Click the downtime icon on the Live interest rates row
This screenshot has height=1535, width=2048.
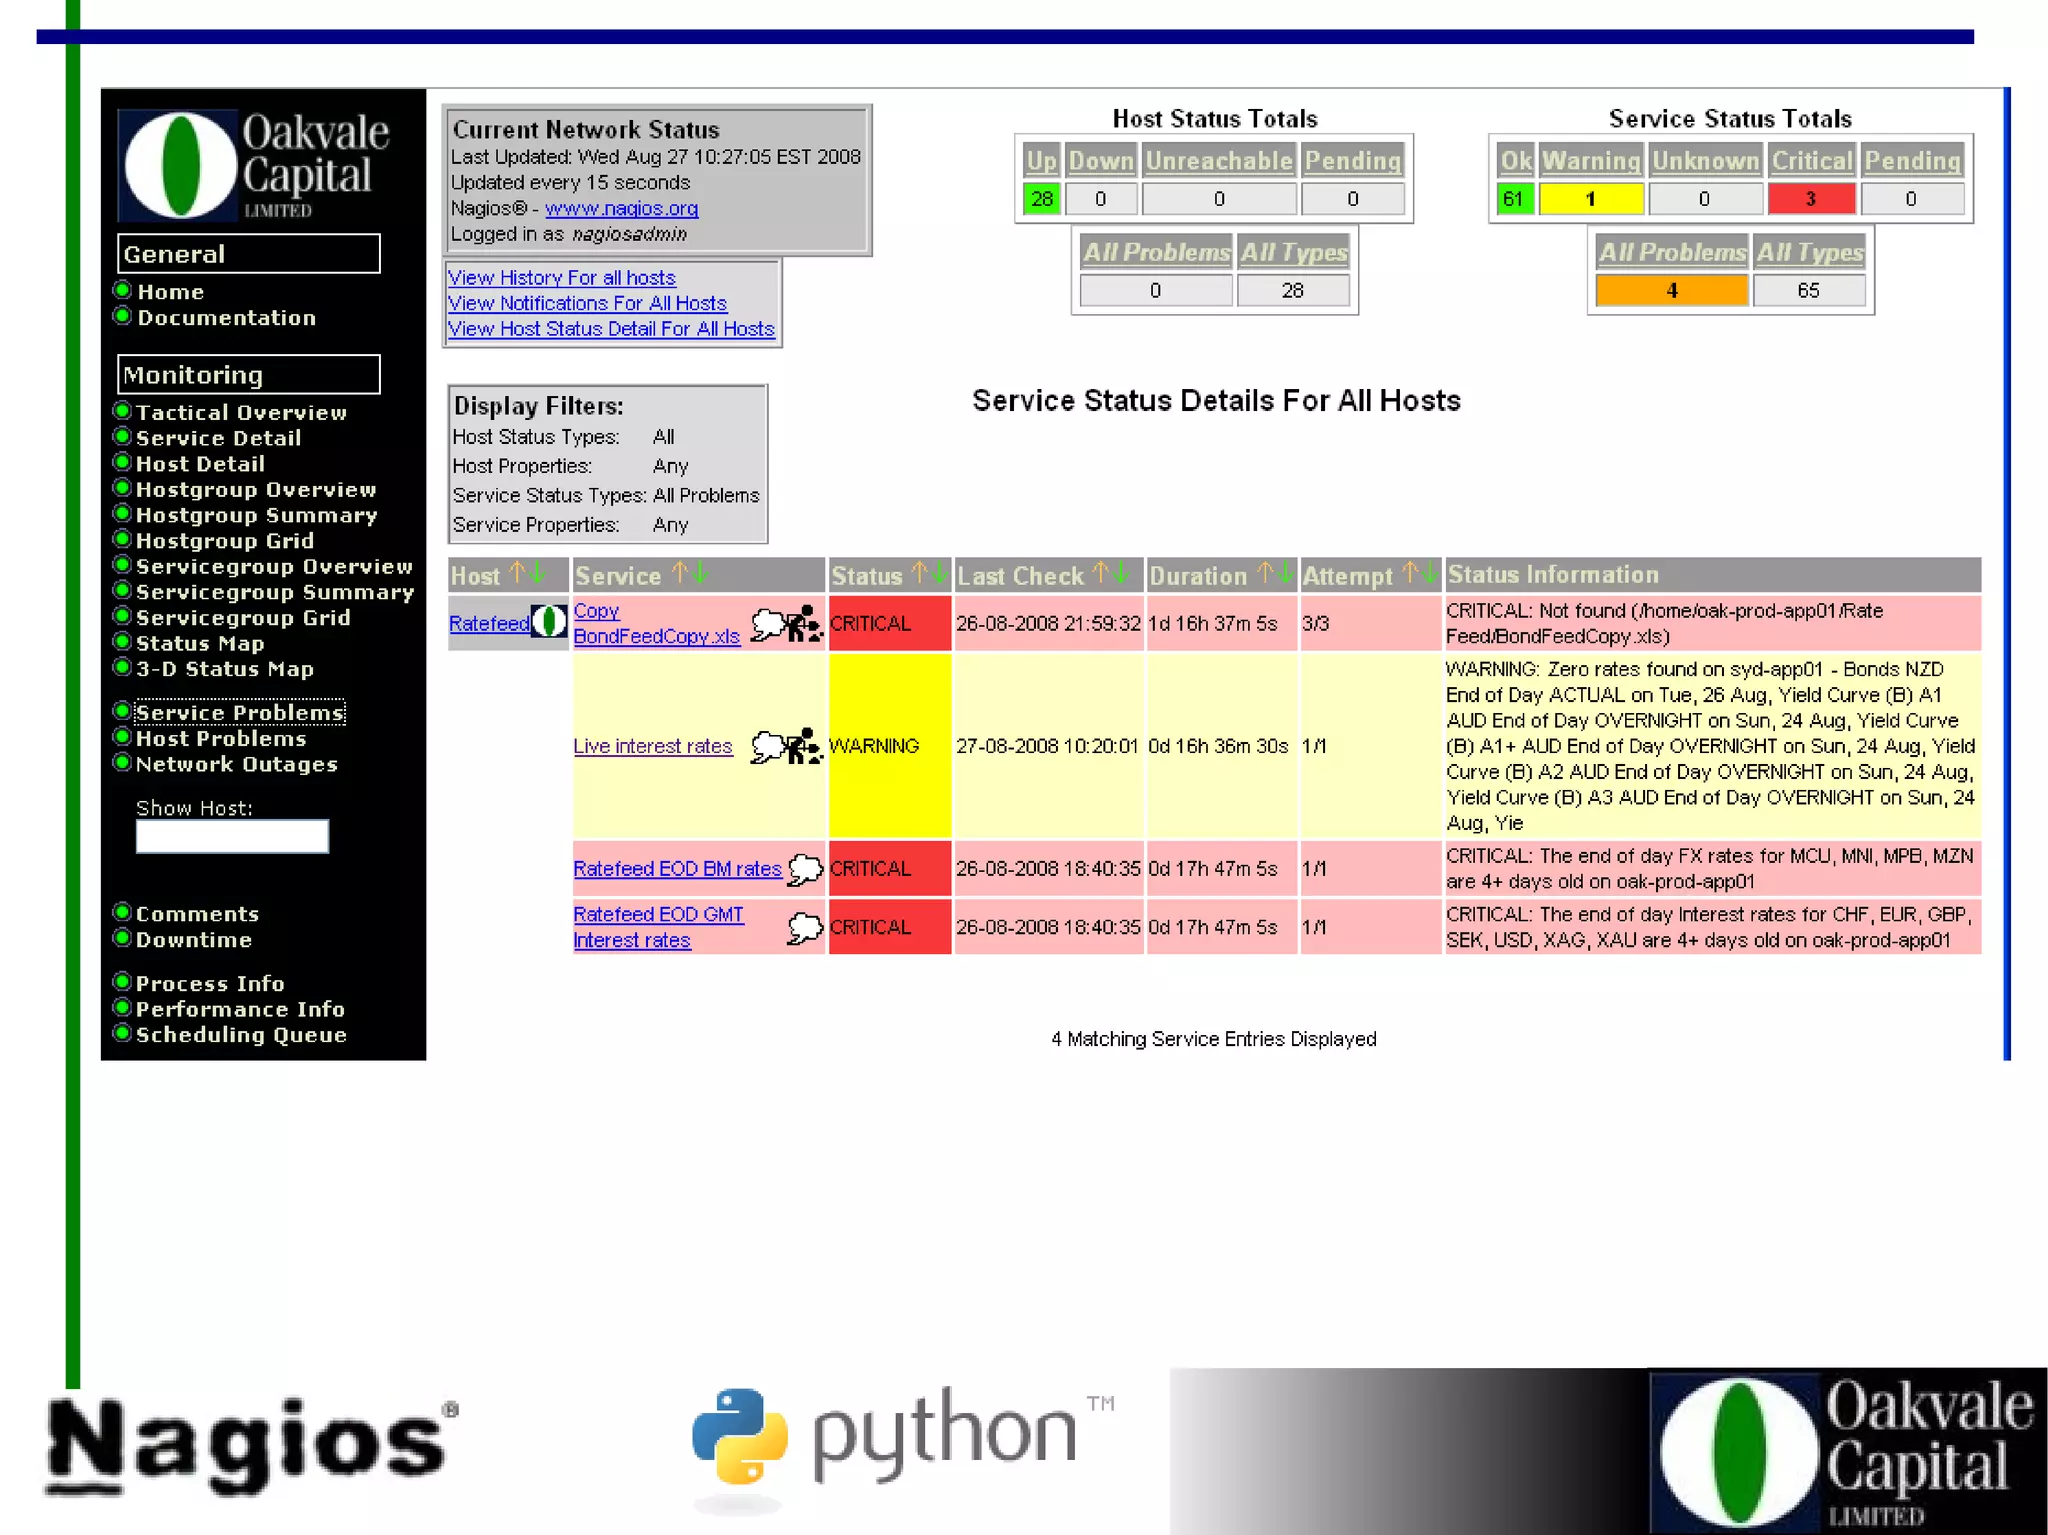coord(803,746)
